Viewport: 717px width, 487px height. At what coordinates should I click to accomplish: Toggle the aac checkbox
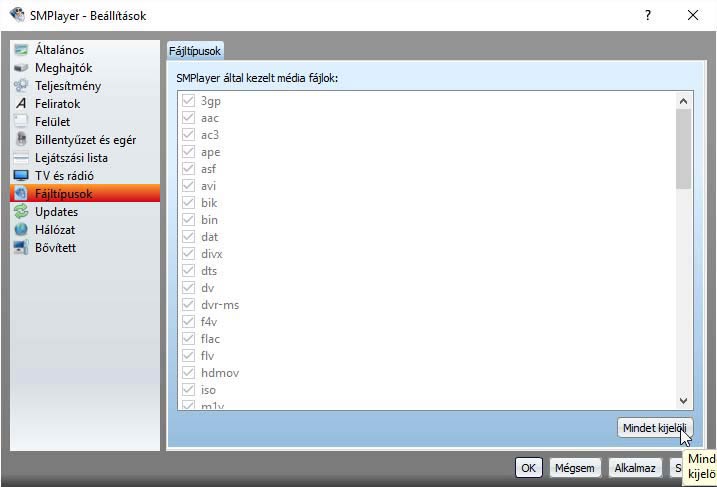188,118
